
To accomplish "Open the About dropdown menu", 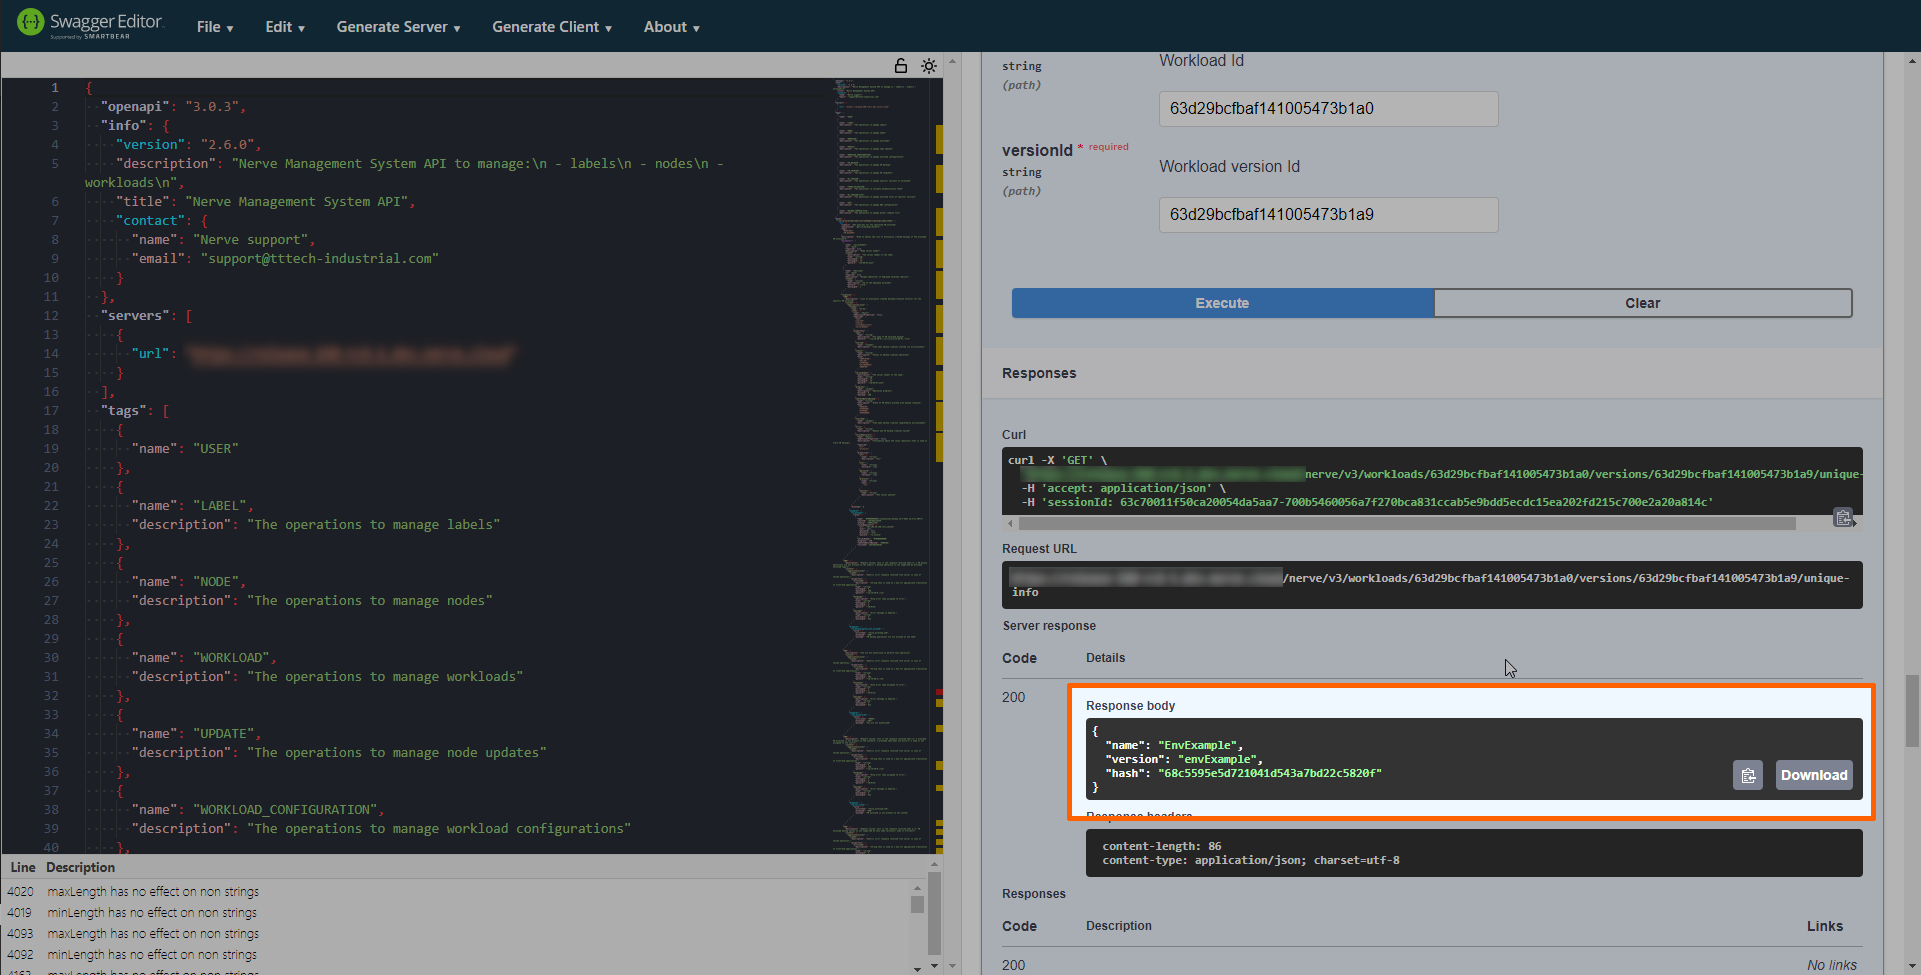I will (671, 27).
